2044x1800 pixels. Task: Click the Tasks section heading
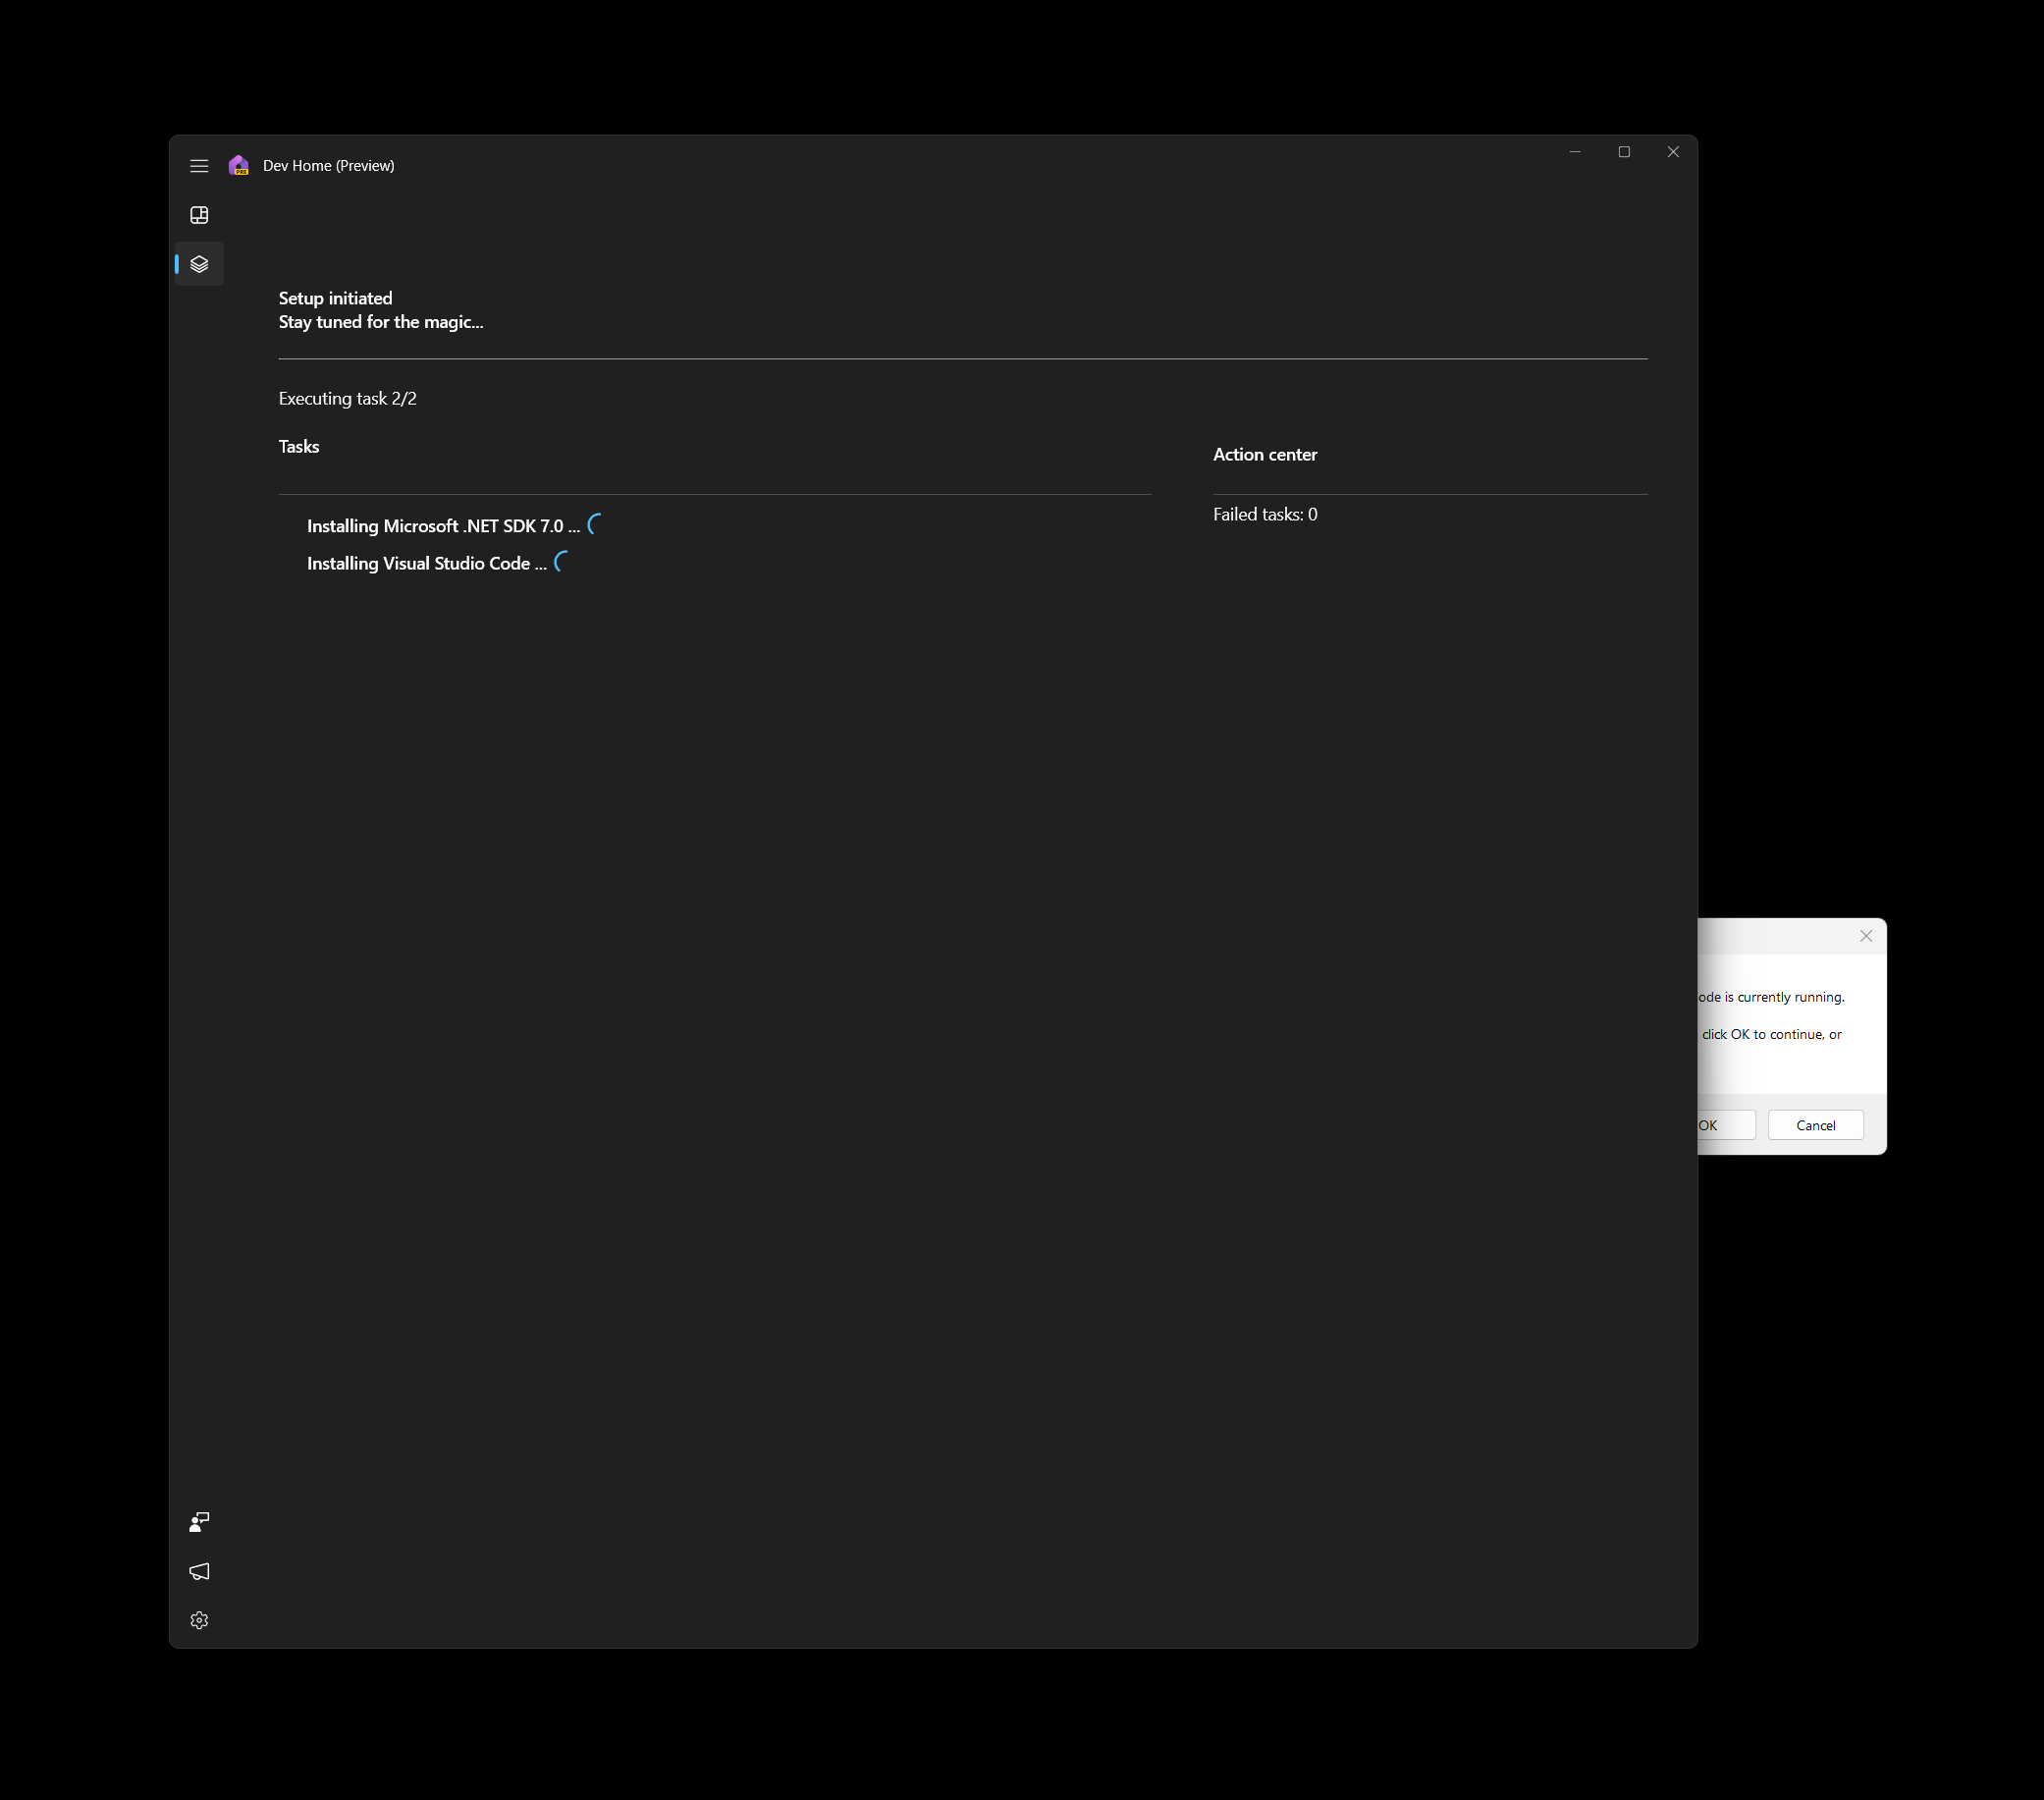298,446
